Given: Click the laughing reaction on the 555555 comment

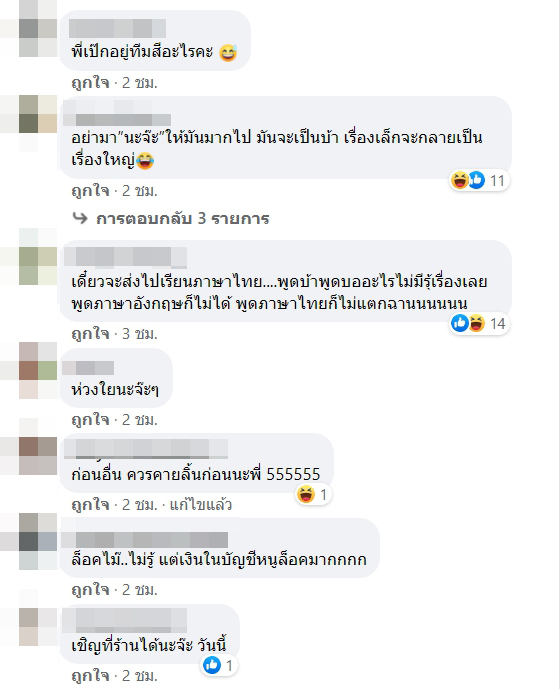Looking at the screenshot, I should 305,494.
